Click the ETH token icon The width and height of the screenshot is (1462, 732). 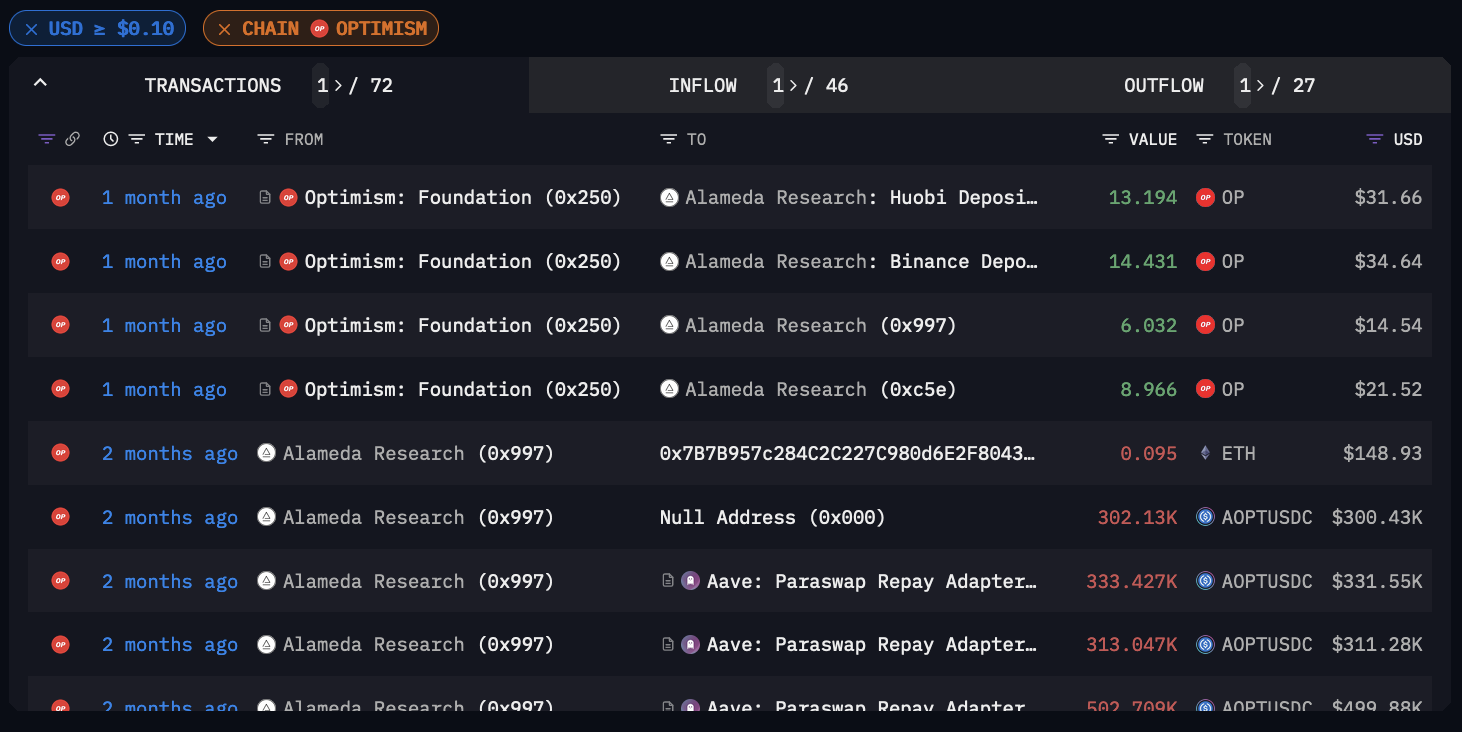pyautogui.click(x=1205, y=454)
